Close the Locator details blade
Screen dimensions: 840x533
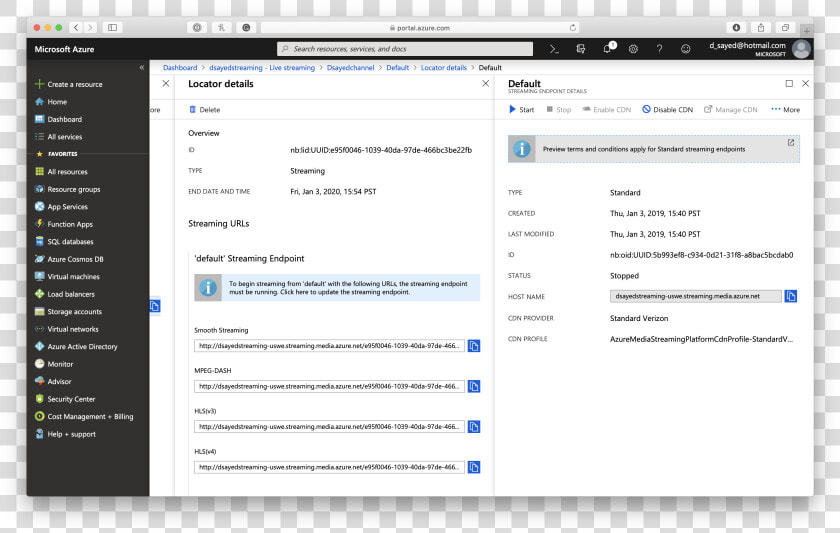click(485, 84)
